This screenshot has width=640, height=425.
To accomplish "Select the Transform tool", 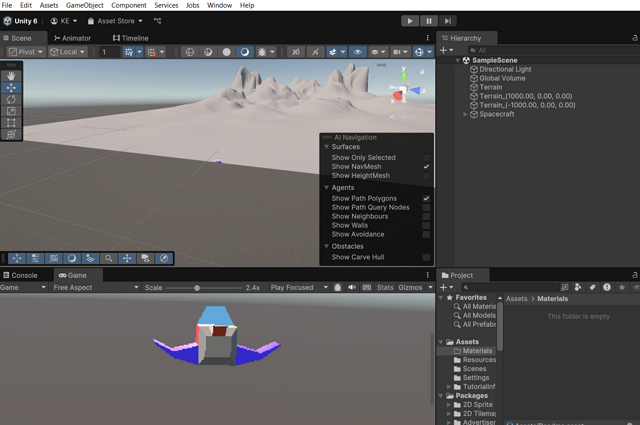I will (11, 134).
